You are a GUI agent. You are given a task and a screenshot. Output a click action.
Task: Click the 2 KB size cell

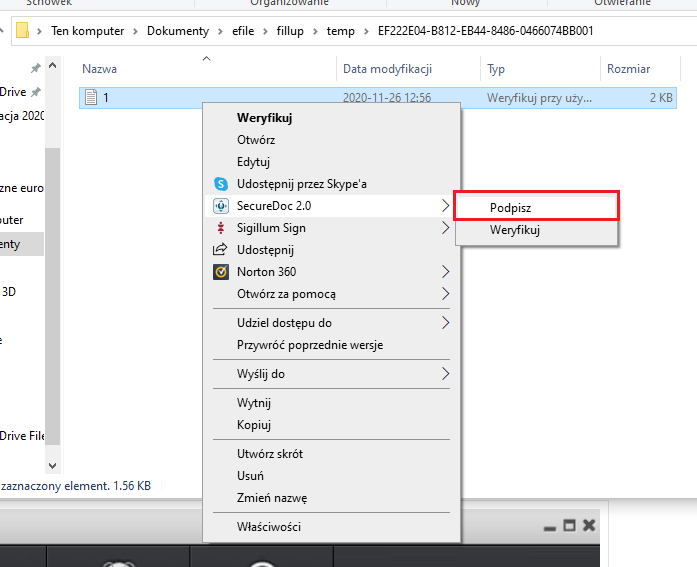pyautogui.click(x=661, y=97)
